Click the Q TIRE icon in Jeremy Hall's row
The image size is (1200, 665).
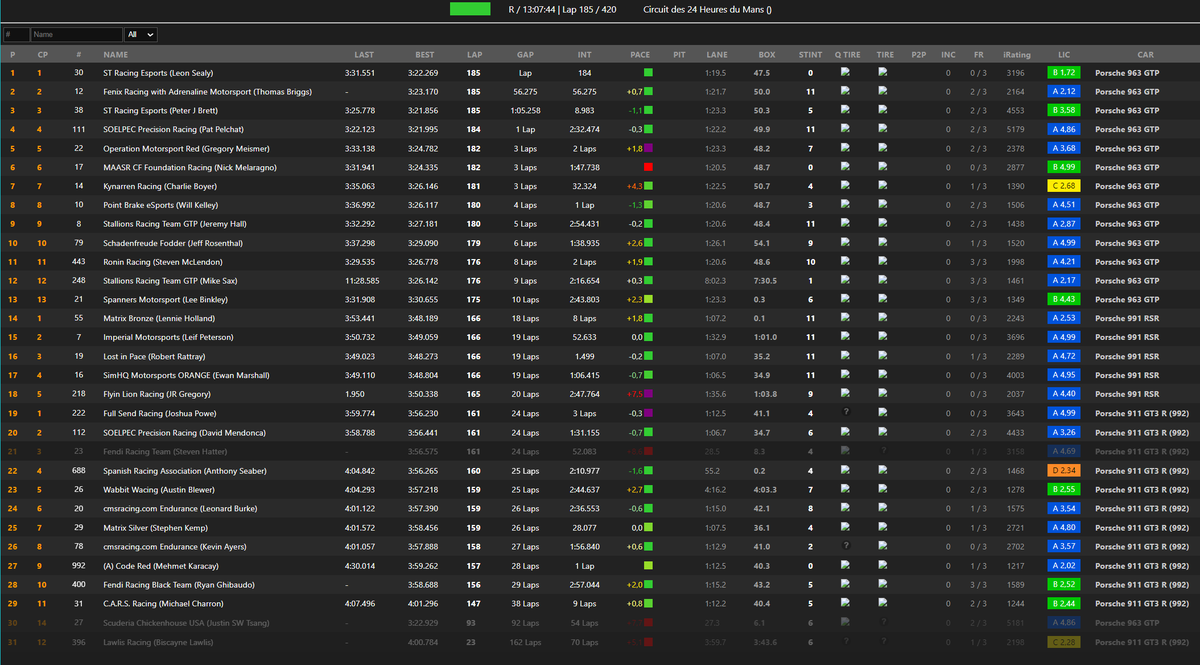click(846, 224)
